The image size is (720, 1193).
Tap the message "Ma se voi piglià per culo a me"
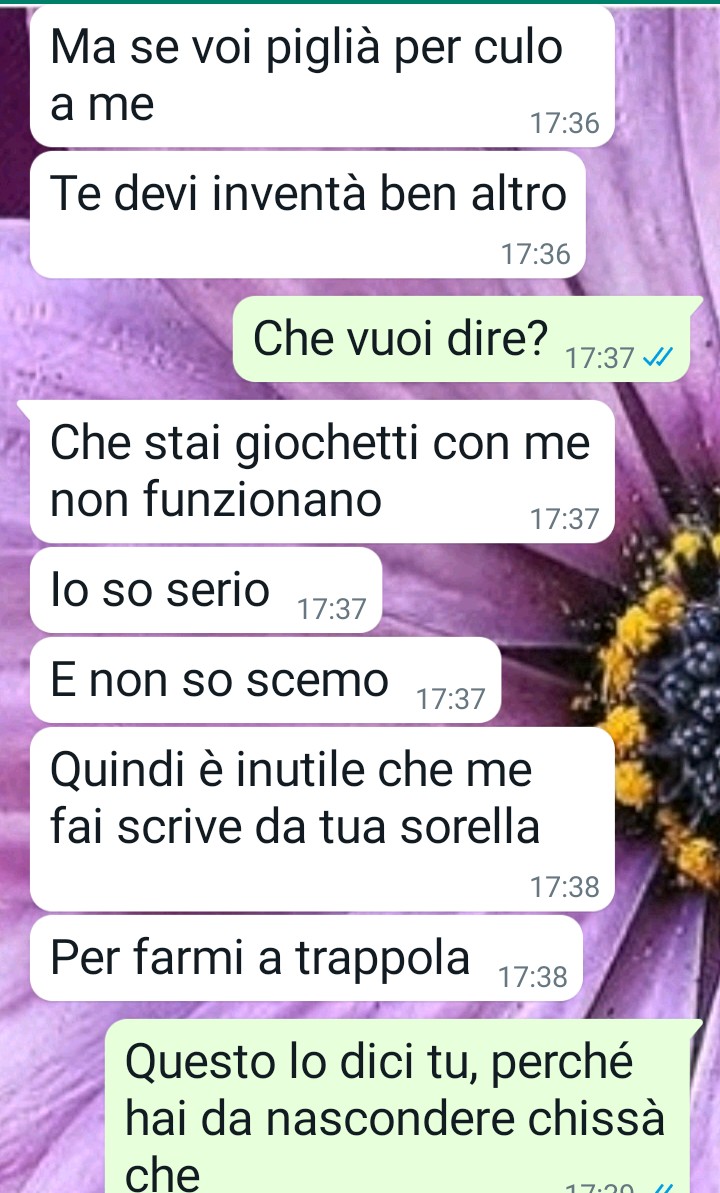pos(322,76)
